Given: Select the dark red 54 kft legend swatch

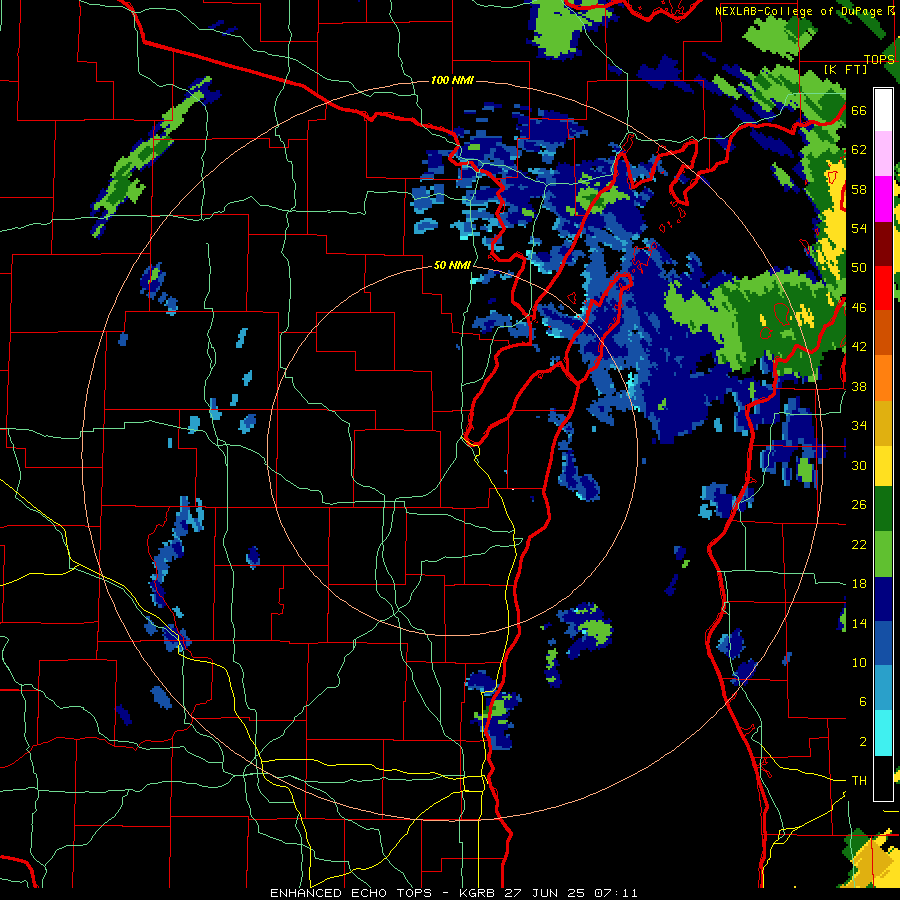Looking at the screenshot, I should pos(883,244).
